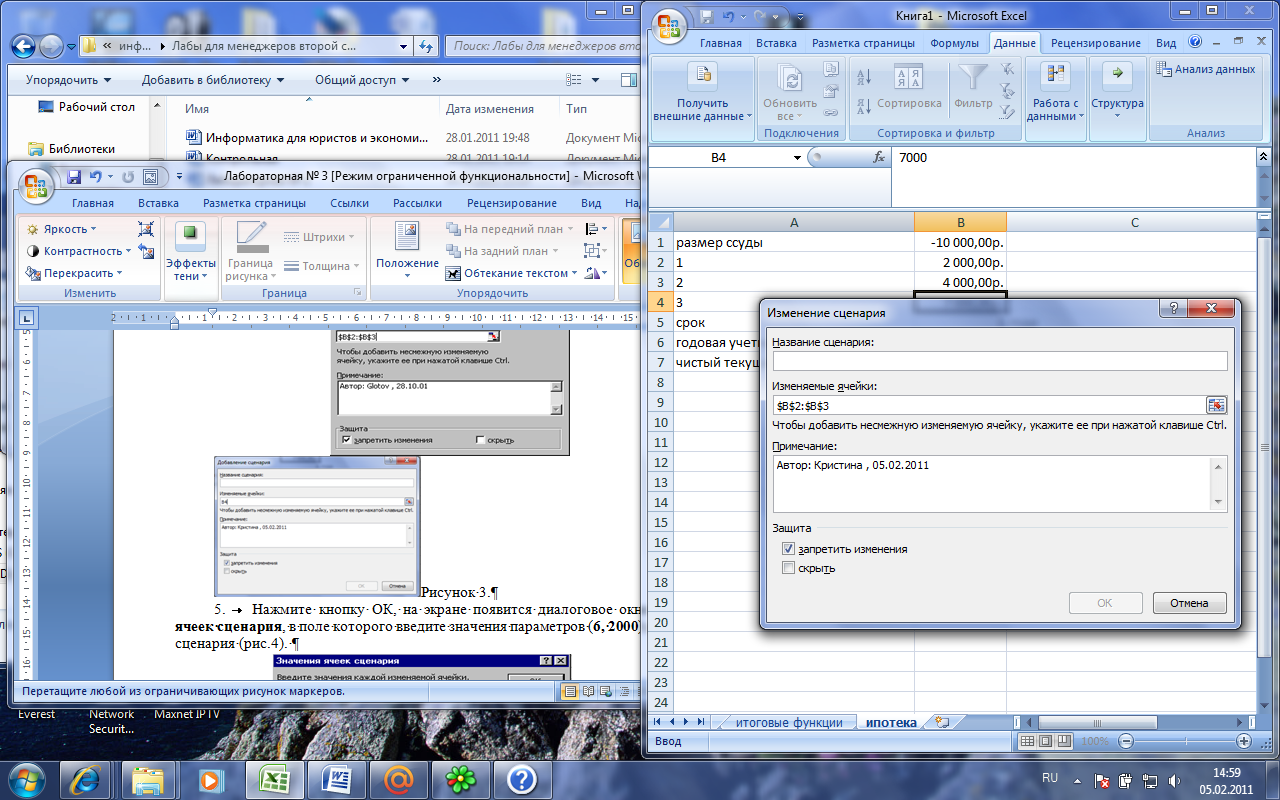Open Вставка tab in Word ribbon

pyautogui.click(x=159, y=203)
